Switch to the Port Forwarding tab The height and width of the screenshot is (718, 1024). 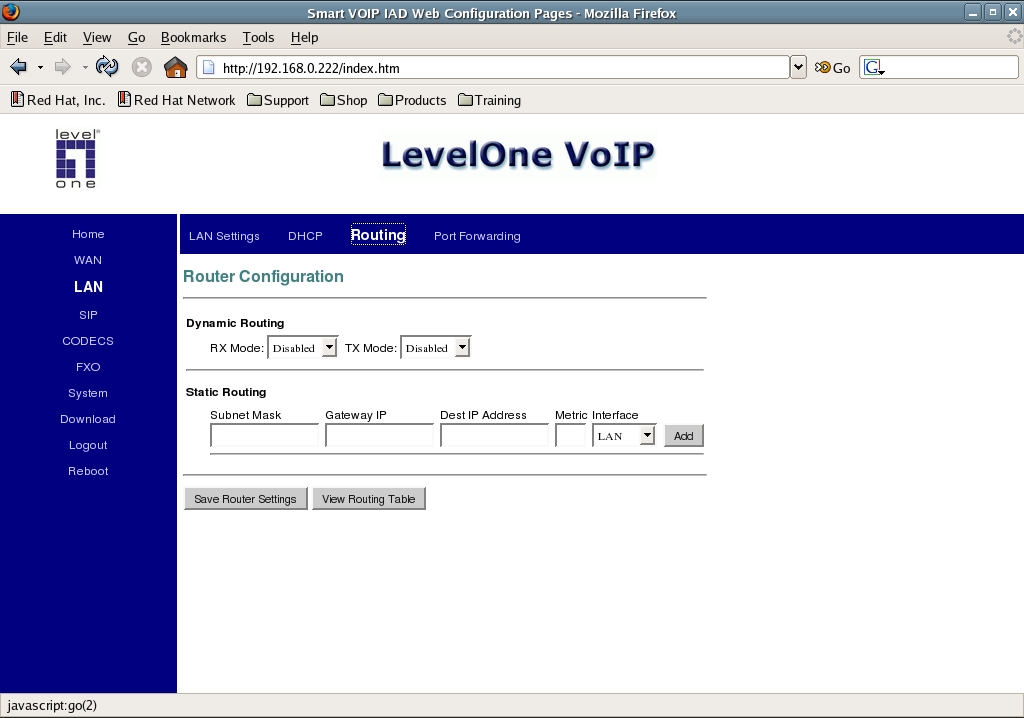coord(477,236)
